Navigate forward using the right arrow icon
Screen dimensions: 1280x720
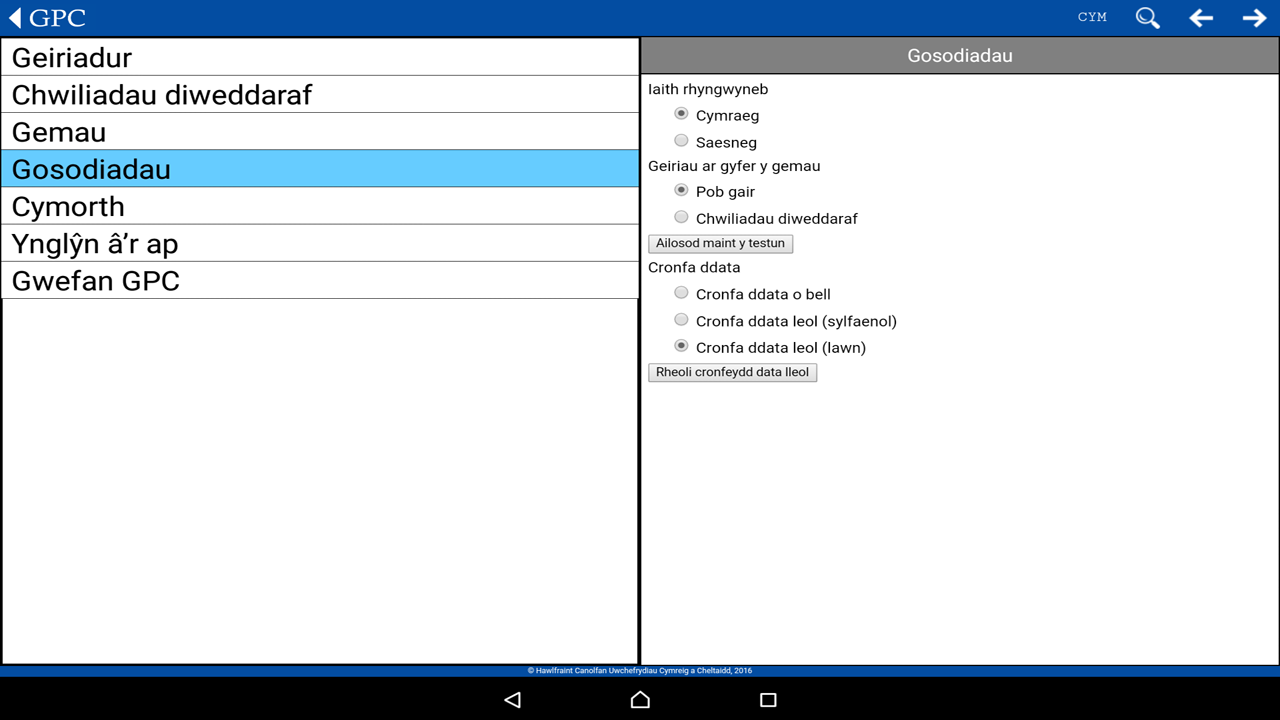tap(1254, 17)
